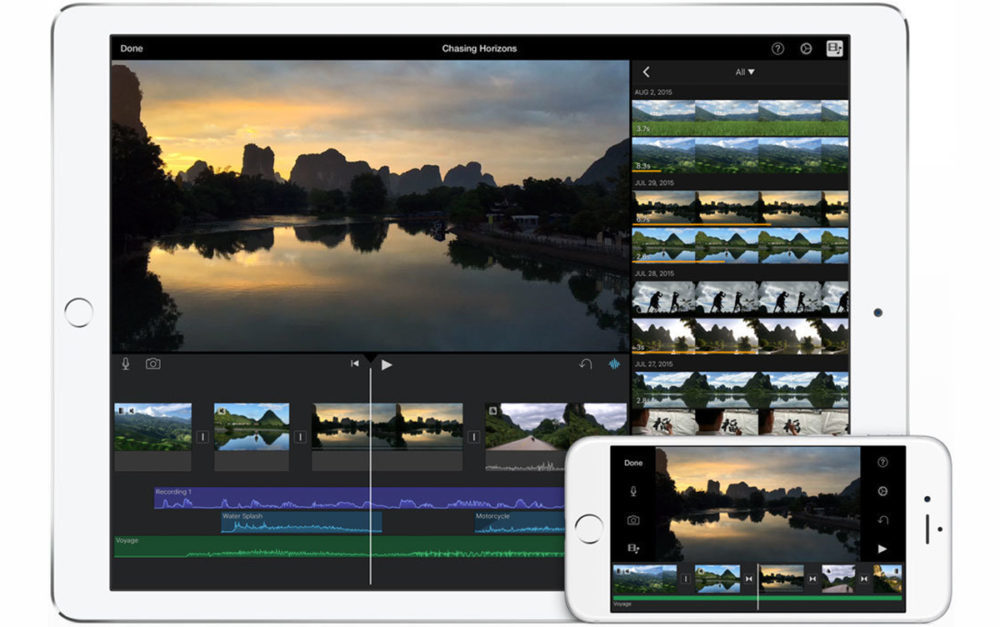Expand the All media filter dropdown

click(x=744, y=72)
